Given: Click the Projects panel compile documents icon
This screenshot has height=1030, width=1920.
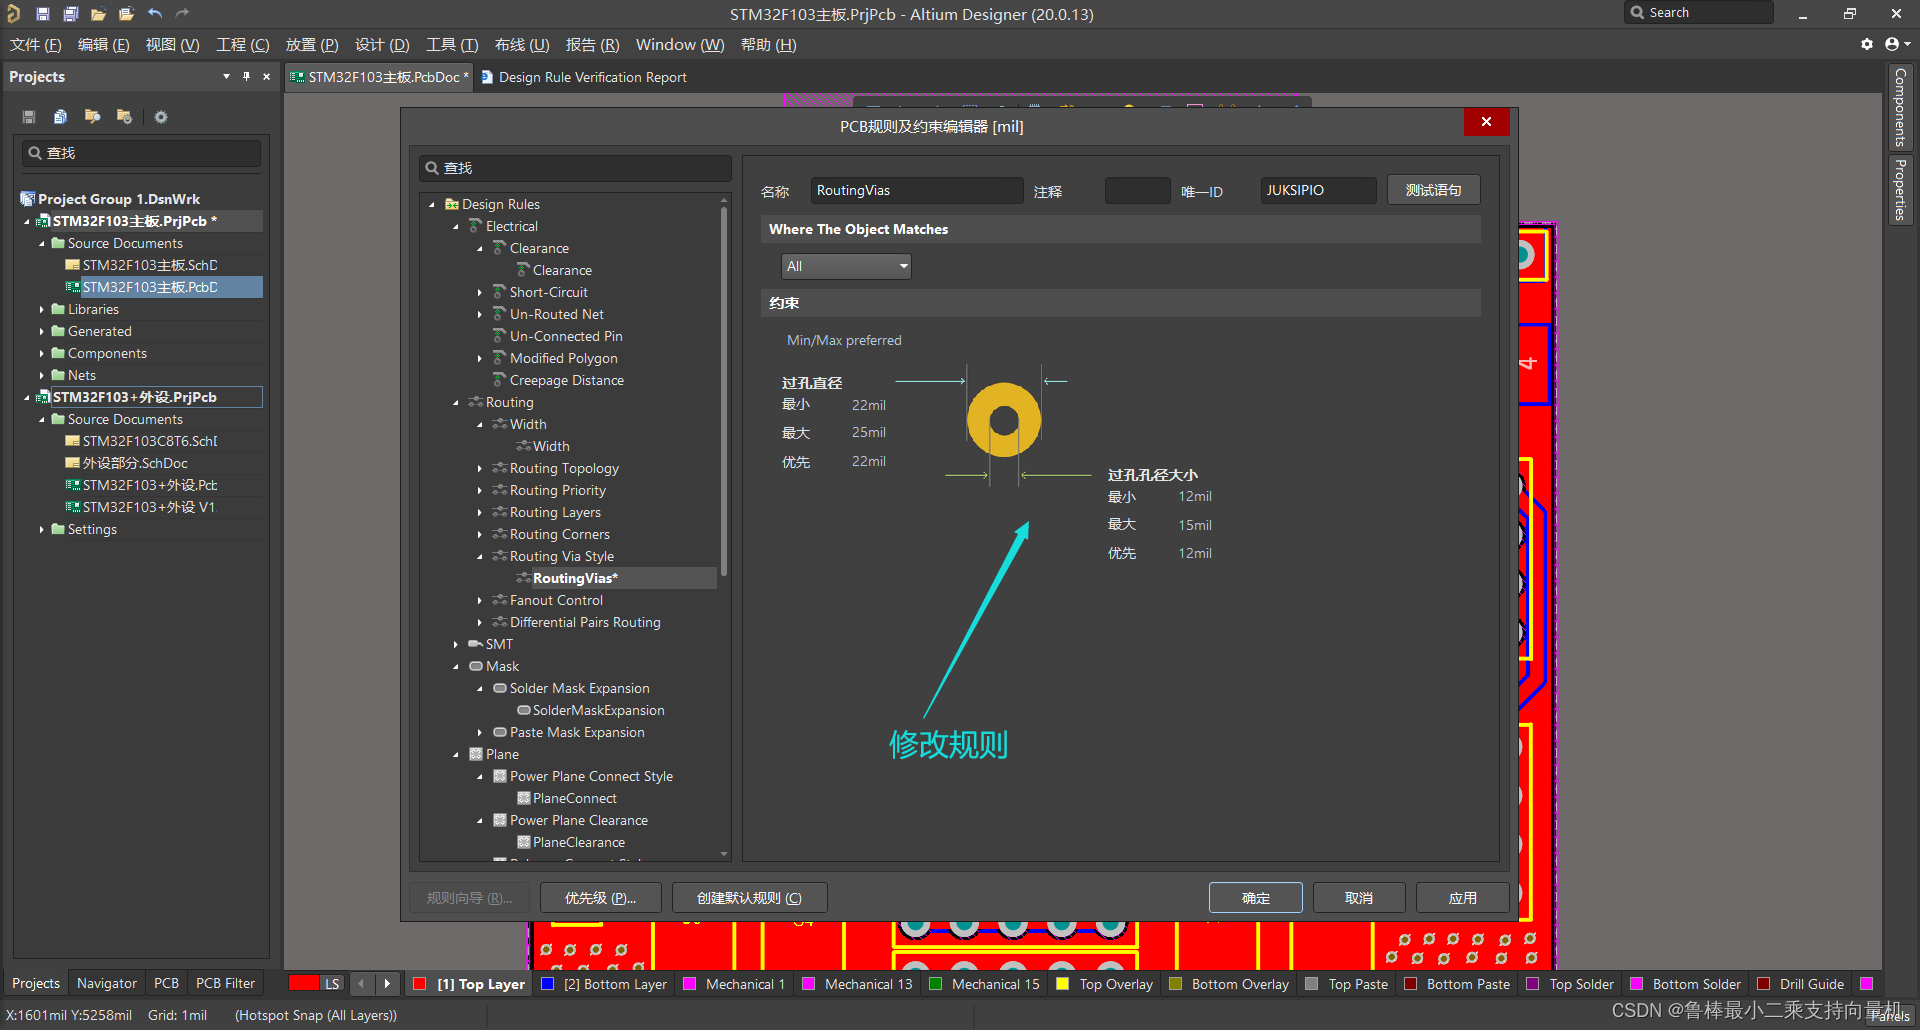Looking at the screenshot, I should click(x=60, y=117).
